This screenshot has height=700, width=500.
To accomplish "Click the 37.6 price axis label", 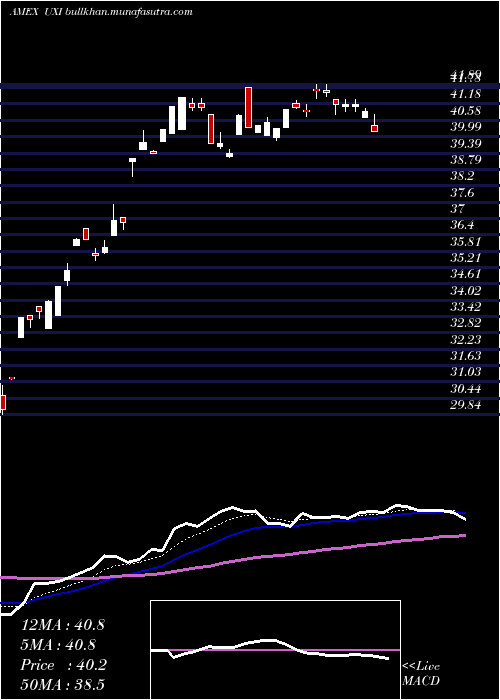I will 462,192.
